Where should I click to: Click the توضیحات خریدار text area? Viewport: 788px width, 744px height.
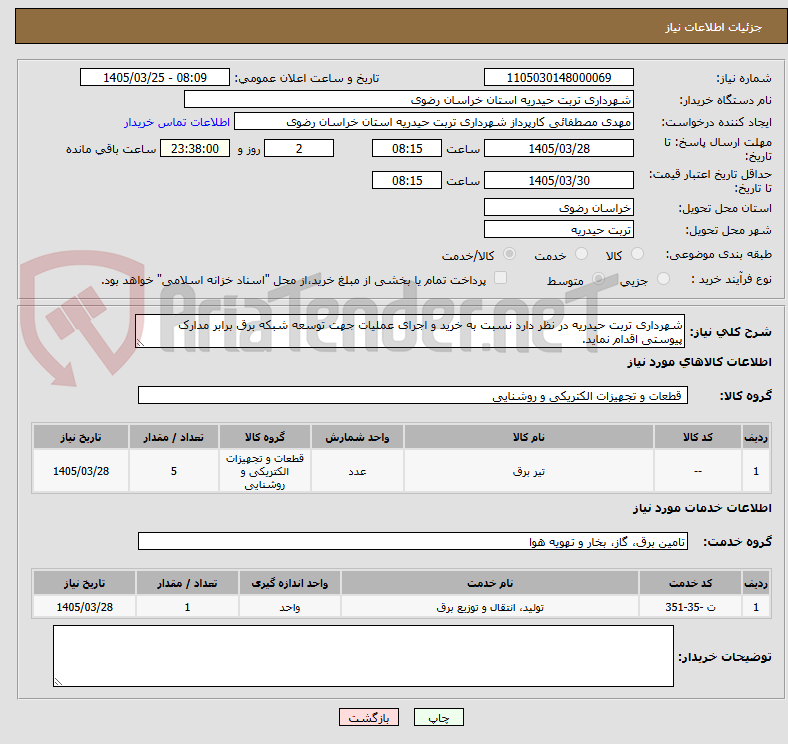363,656
